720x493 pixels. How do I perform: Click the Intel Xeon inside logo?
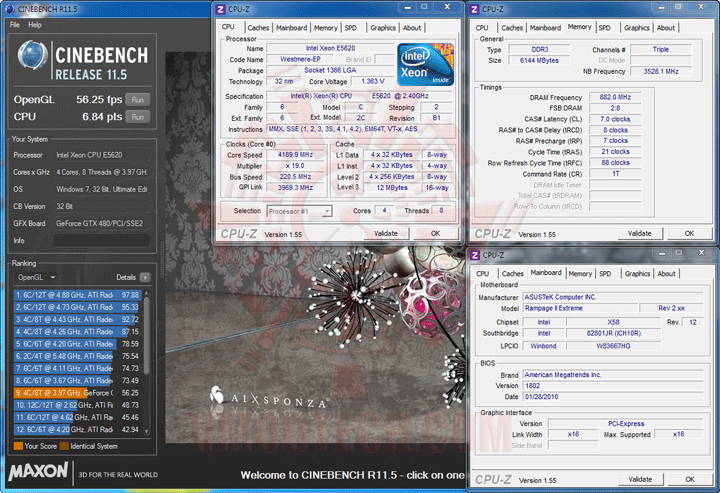(x=425, y=65)
